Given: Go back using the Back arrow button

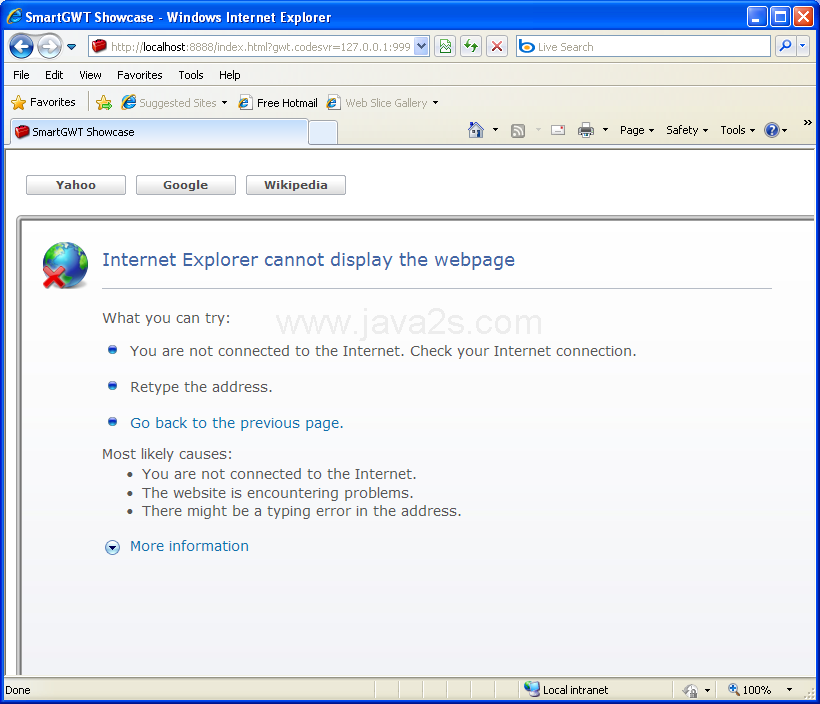Looking at the screenshot, I should point(21,47).
